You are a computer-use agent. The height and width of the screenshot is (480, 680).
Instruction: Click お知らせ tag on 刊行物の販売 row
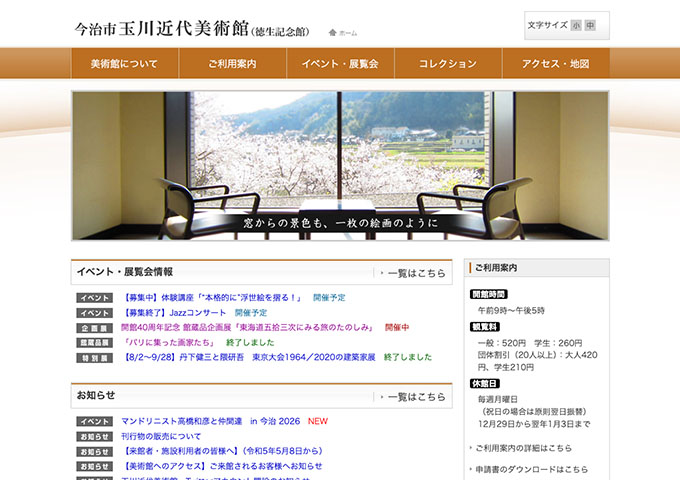95,437
